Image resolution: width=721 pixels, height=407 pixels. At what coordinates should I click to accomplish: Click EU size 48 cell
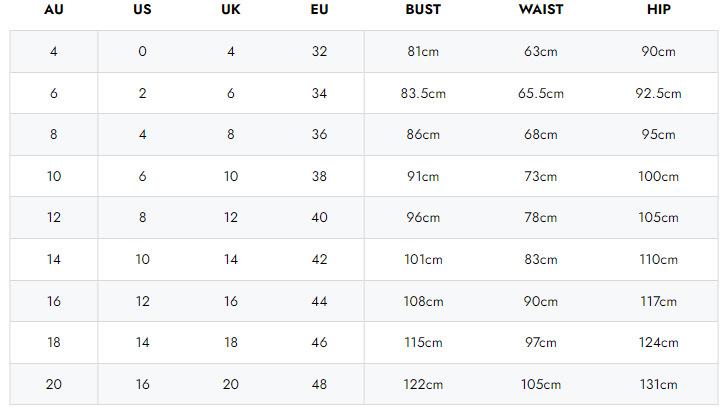(319, 384)
